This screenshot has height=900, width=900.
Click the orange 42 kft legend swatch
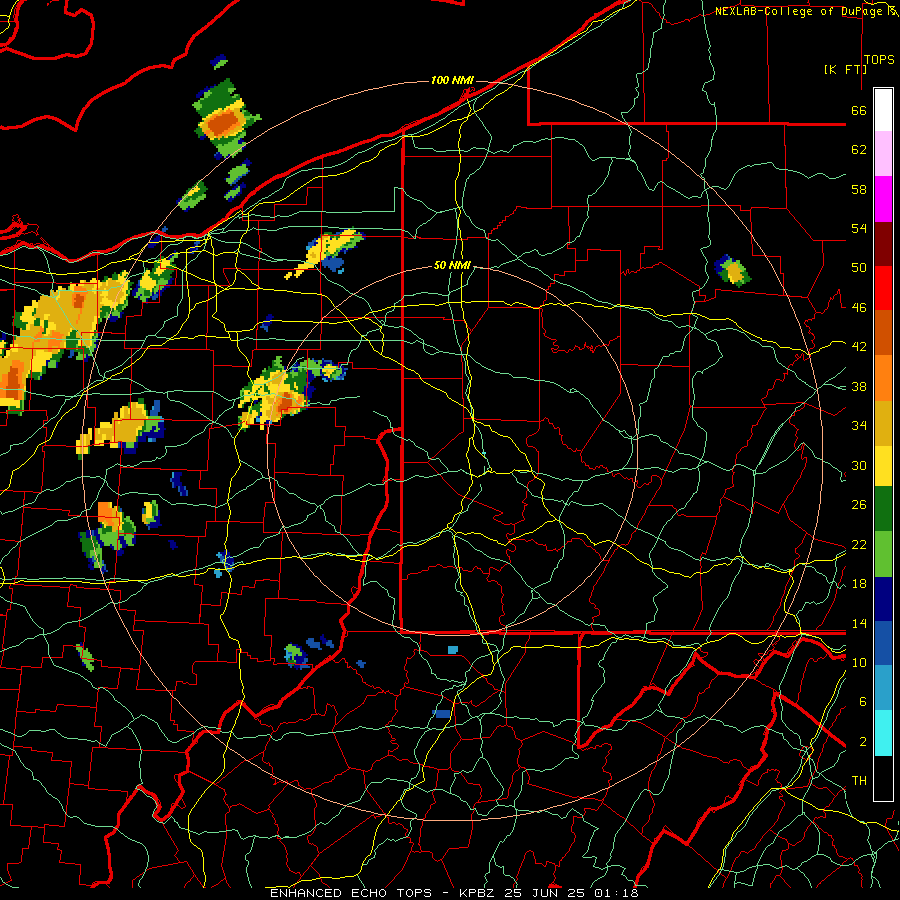883,378
